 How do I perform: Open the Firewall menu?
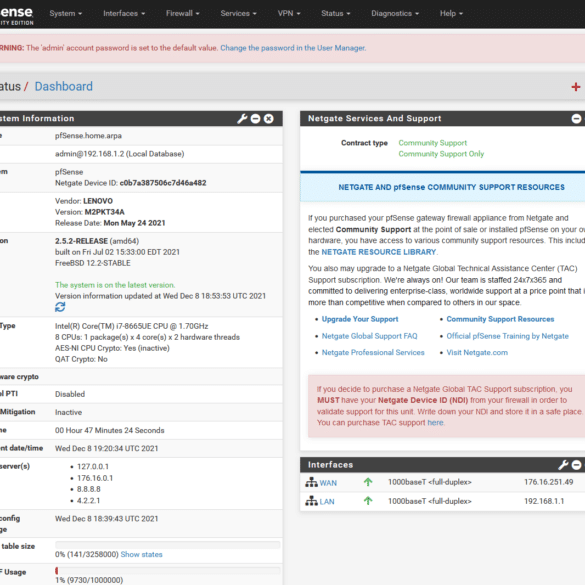point(182,13)
